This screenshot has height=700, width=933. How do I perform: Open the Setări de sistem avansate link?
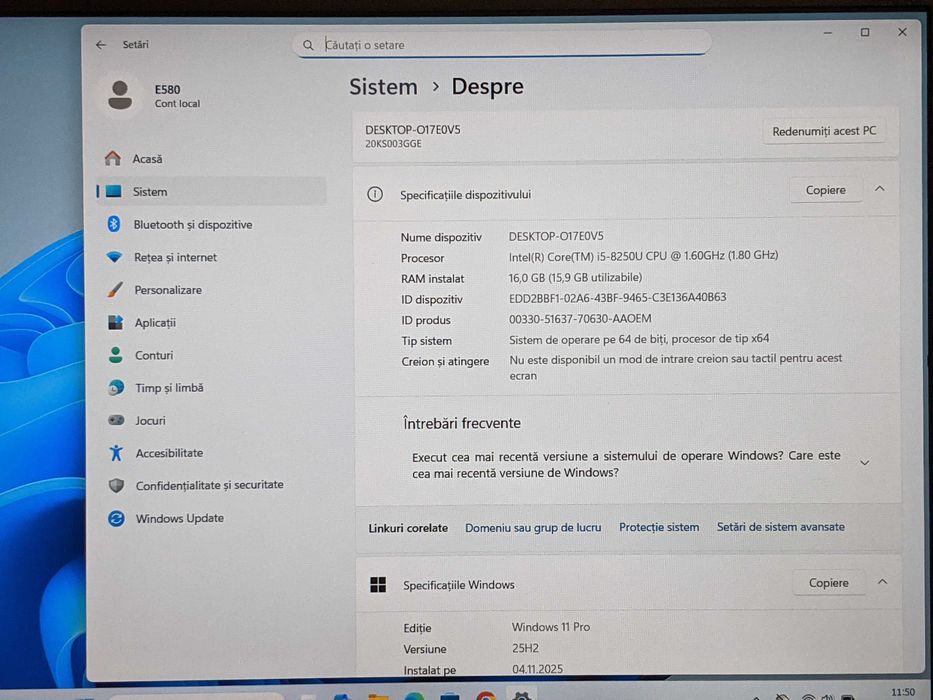780,527
